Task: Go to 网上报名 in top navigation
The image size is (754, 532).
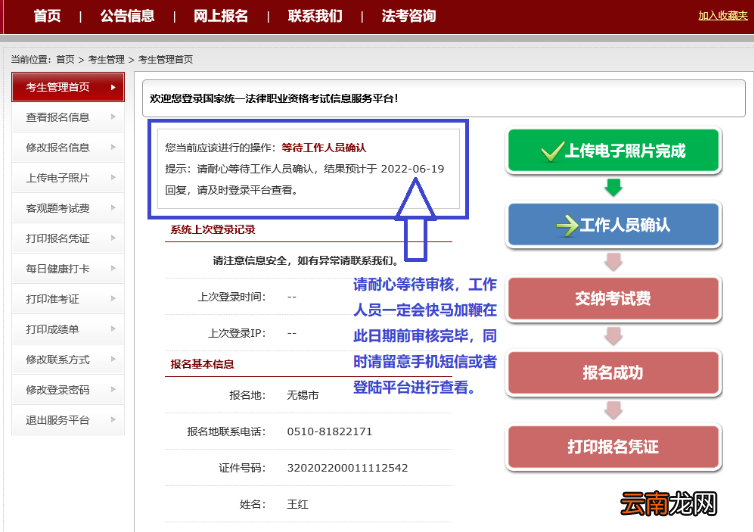Action: 221,16
